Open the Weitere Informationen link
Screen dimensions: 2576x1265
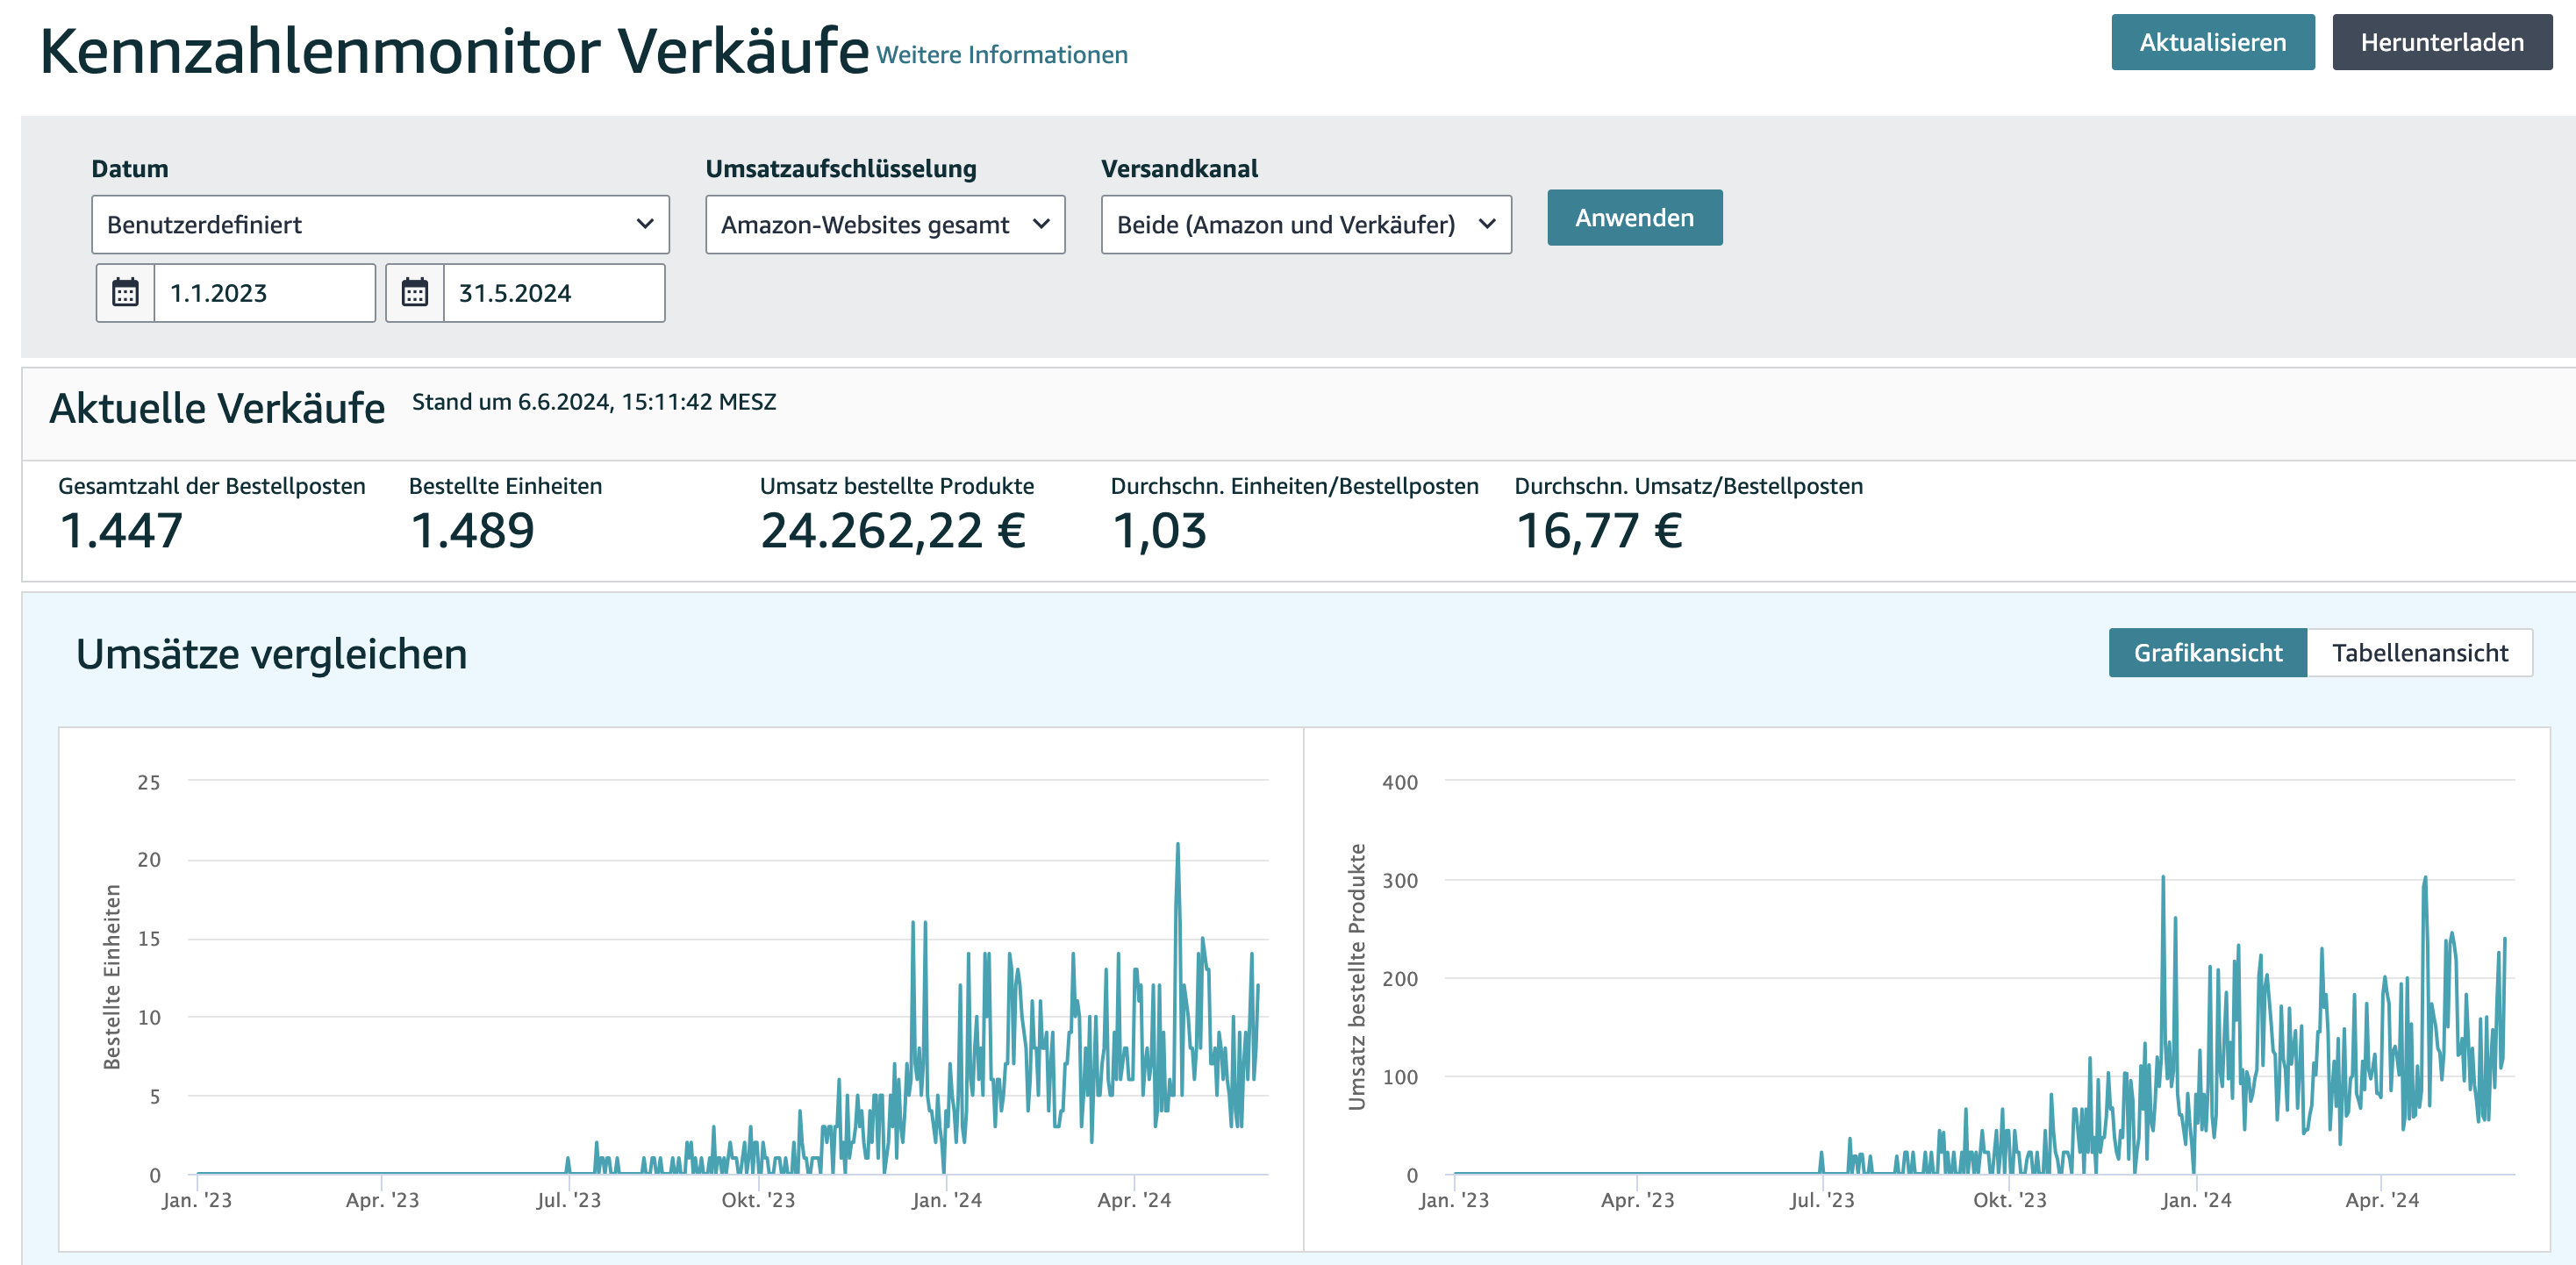pyautogui.click(x=1002, y=55)
